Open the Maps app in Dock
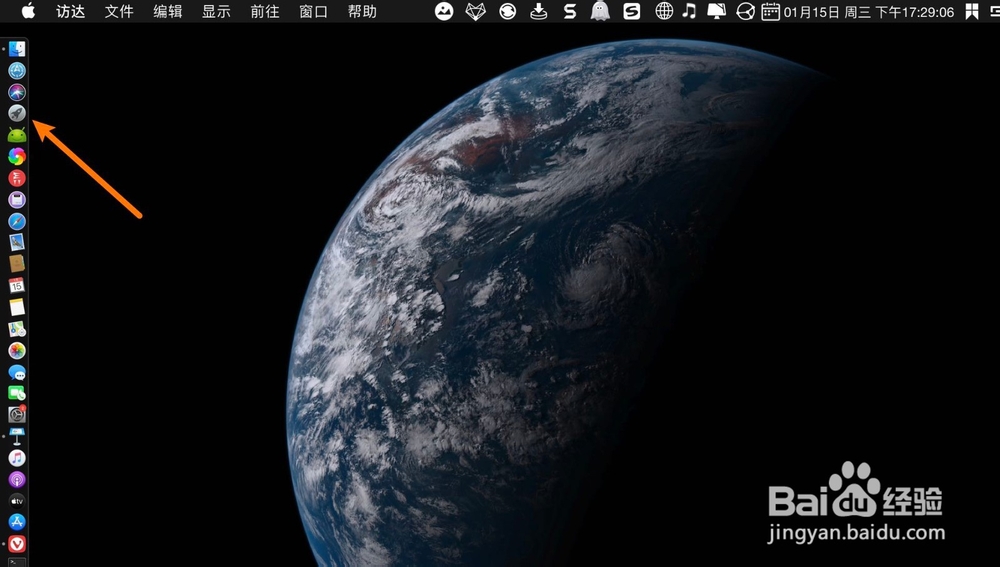 coord(17,329)
